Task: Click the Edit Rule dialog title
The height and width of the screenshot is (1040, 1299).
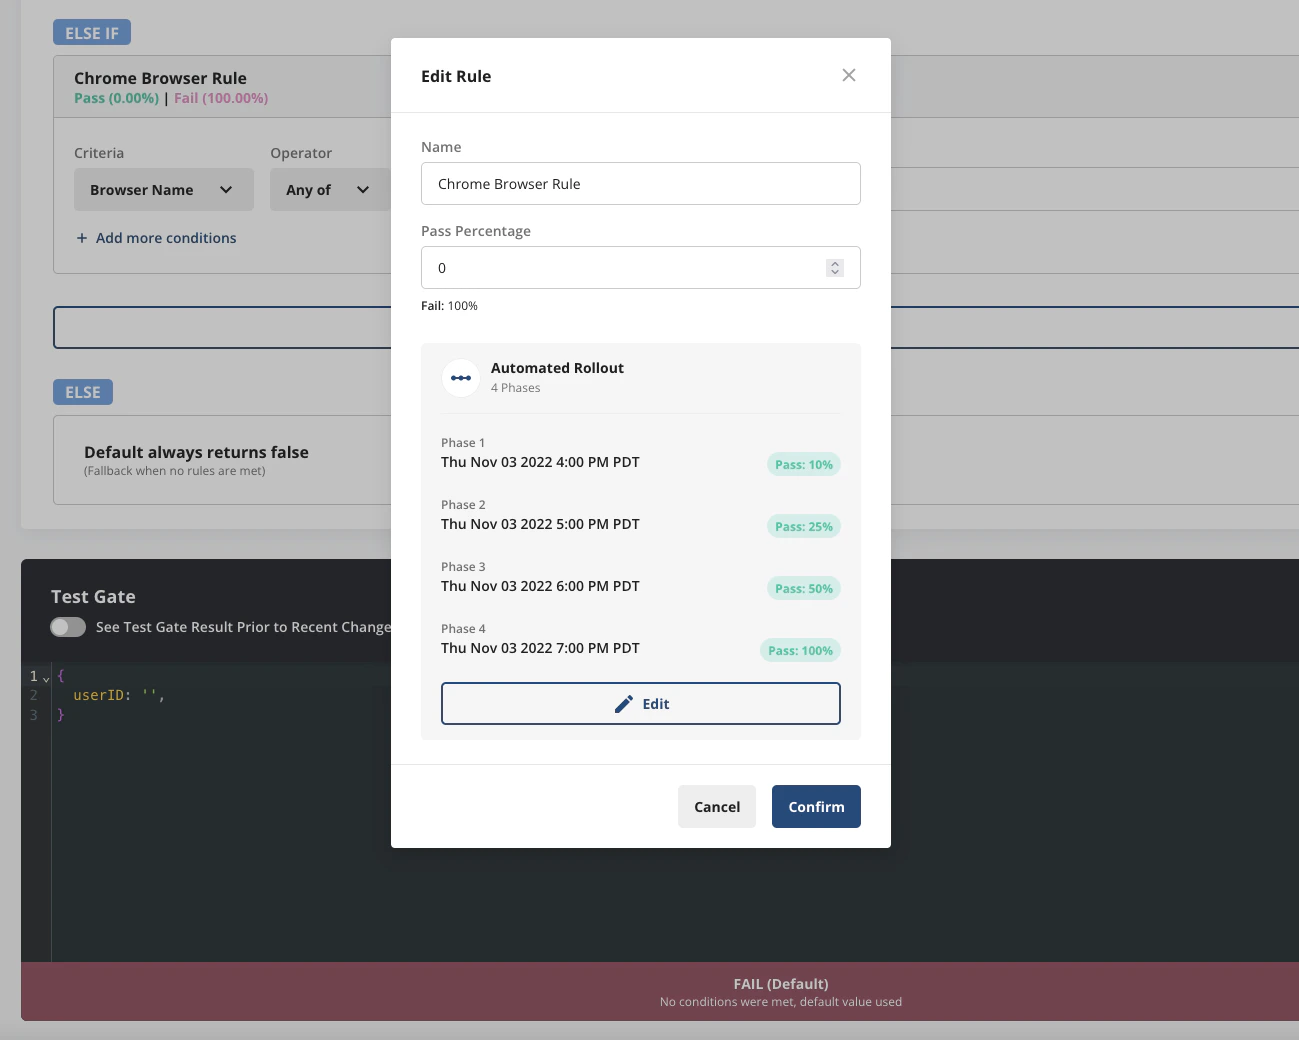Action: click(456, 76)
